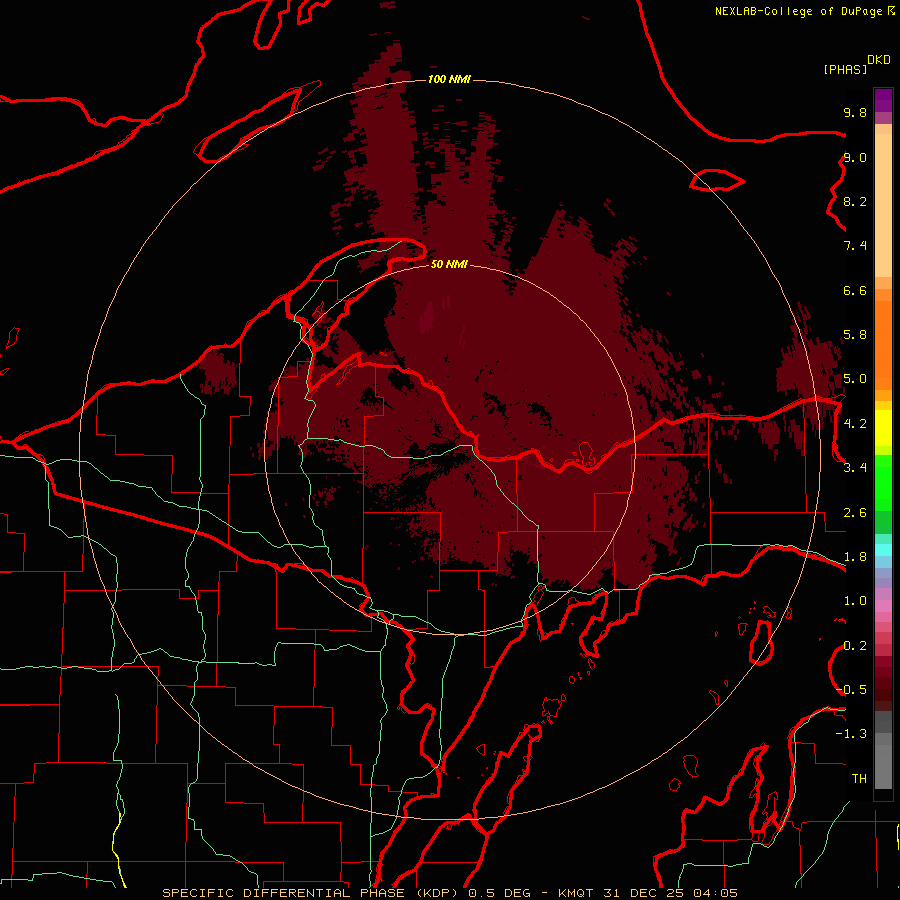Click the 8.2 scale value
This screenshot has width=900, height=900.
click(x=855, y=201)
